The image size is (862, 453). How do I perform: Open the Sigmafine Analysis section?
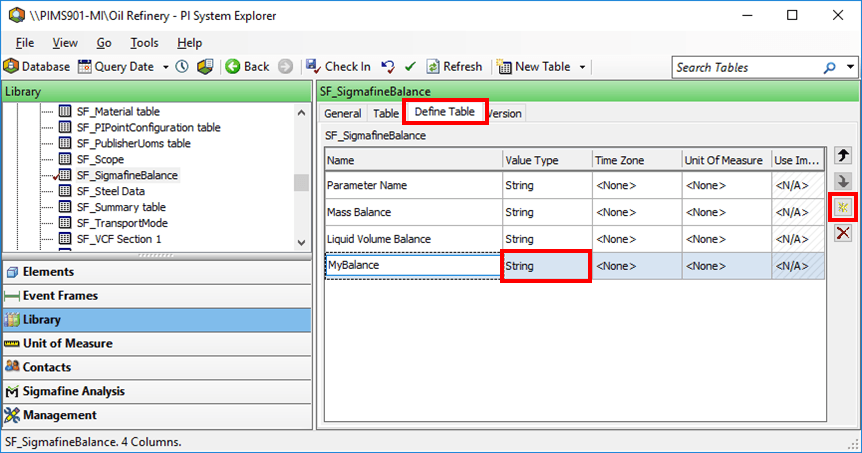(157, 391)
